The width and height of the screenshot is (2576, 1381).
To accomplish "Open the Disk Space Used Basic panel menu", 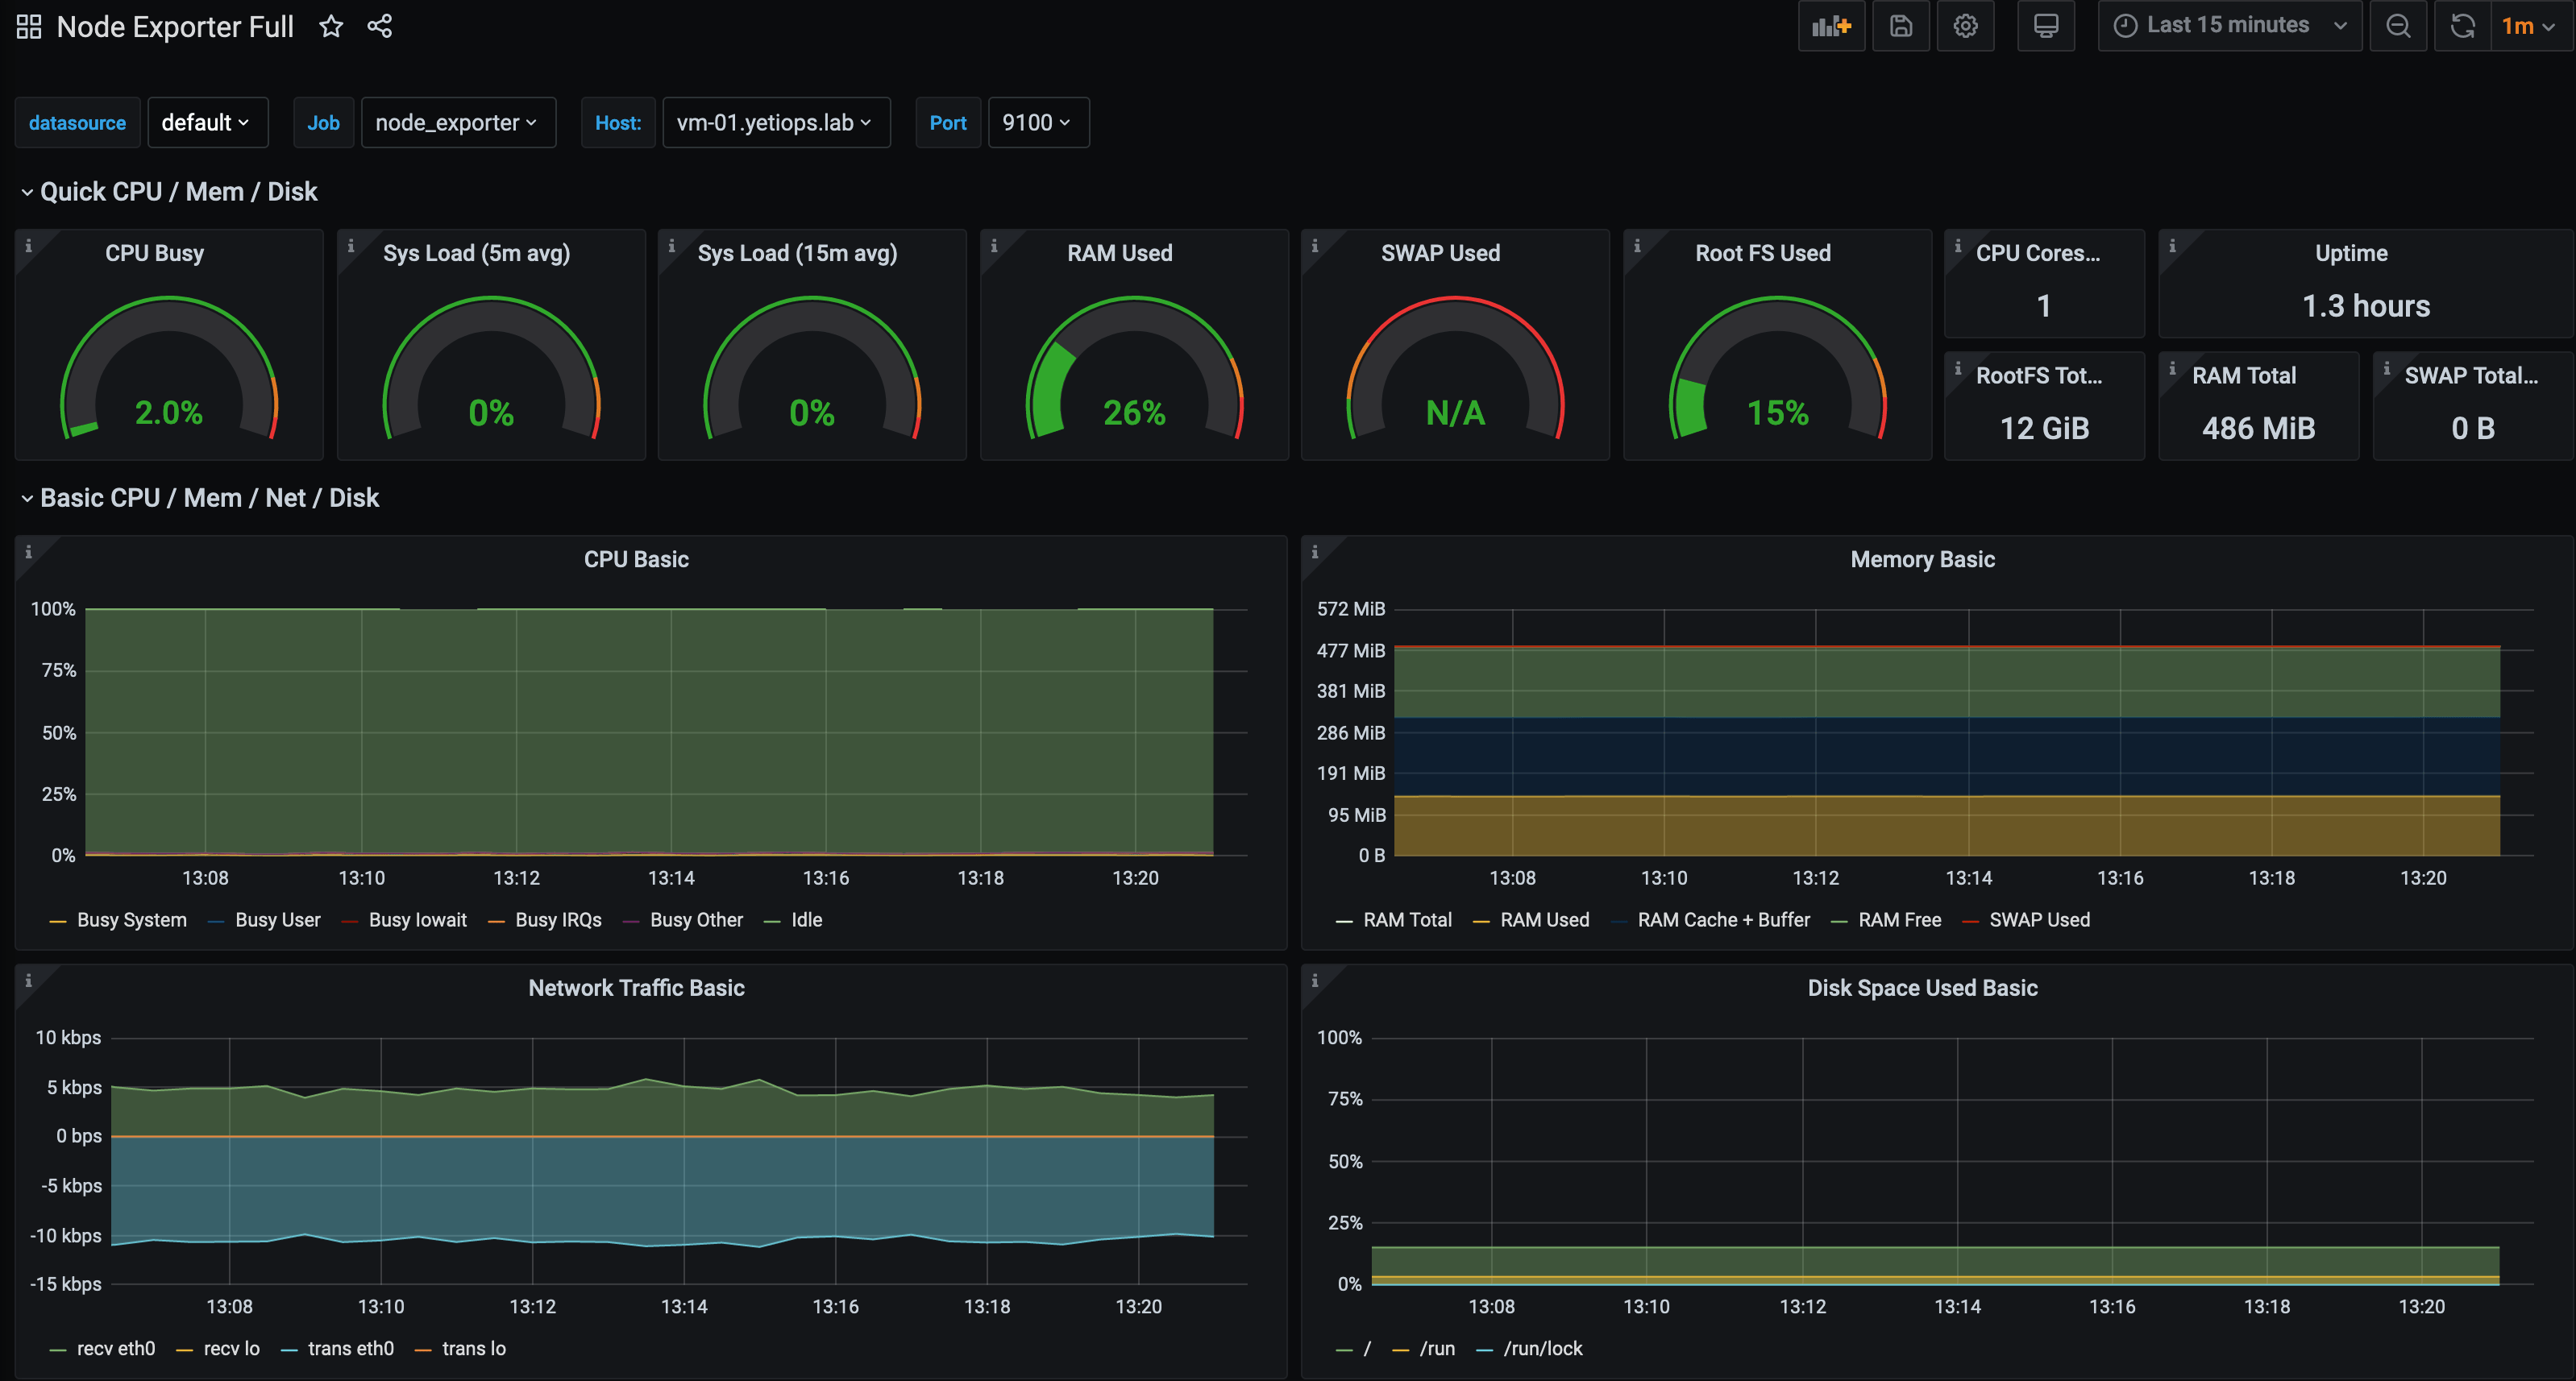I will [x=1922, y=988].
